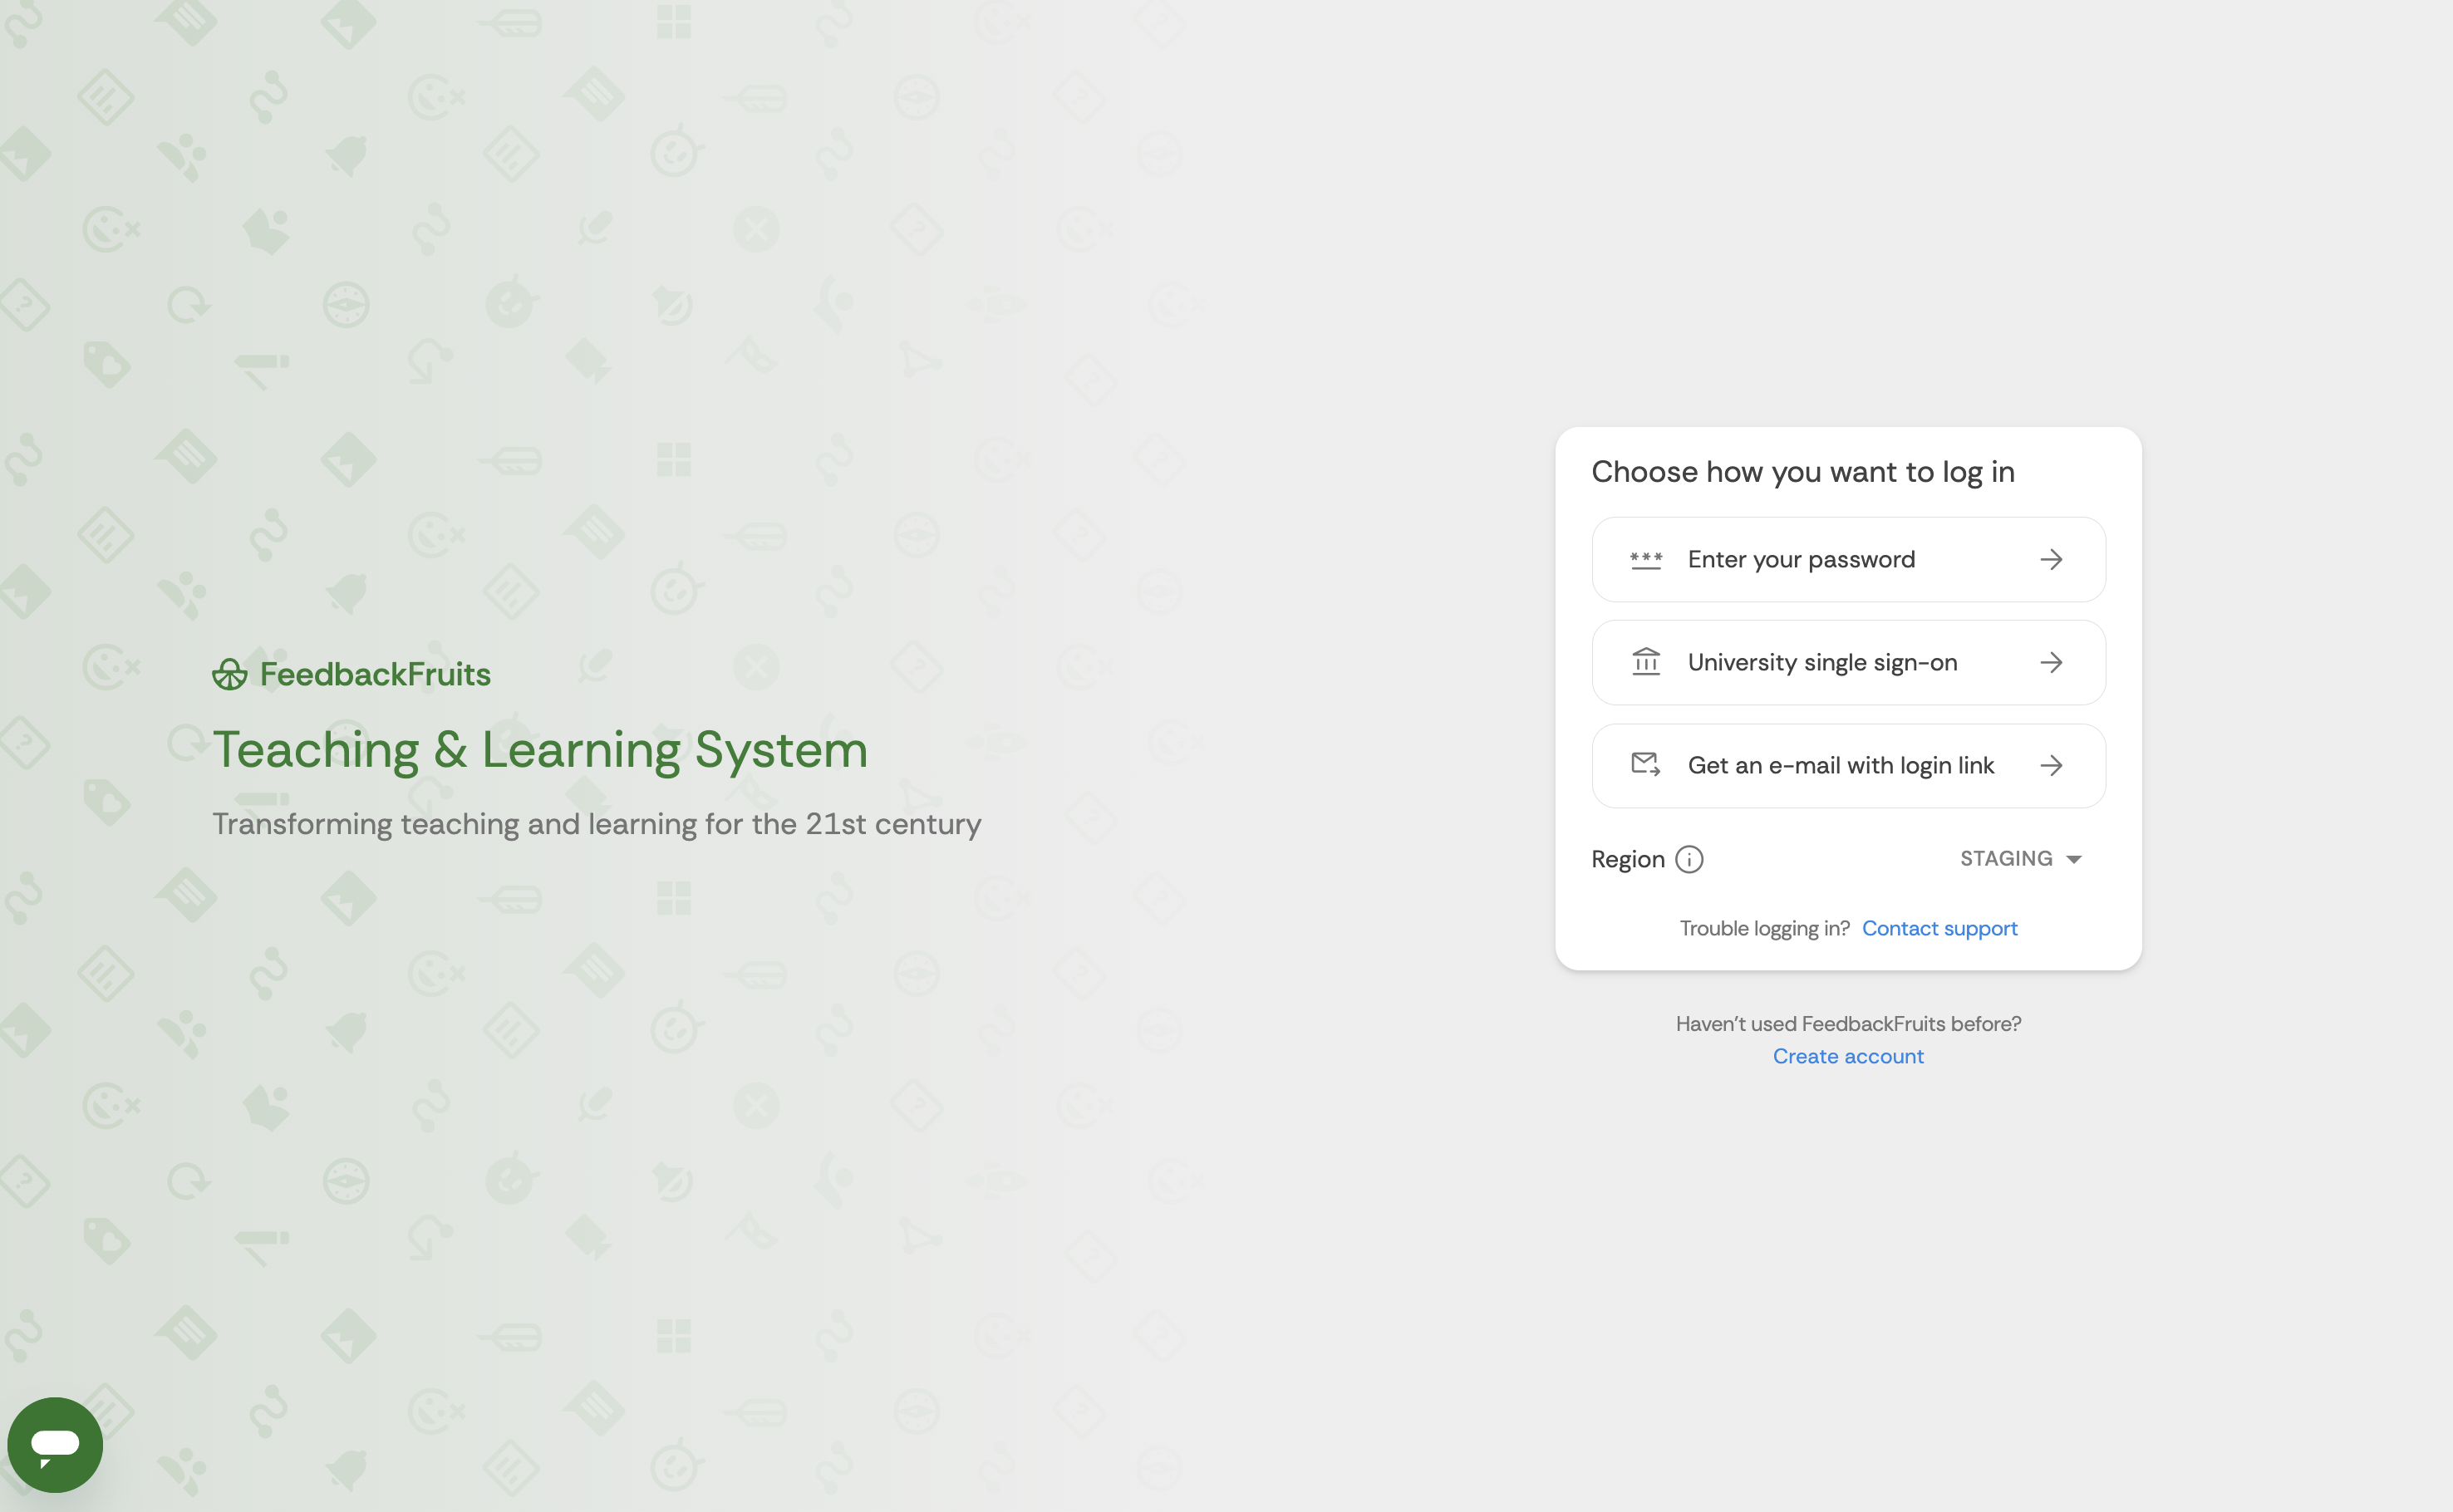2453x1512 pixels.
Task: Open the chat support bubble icon
Action: click(x=55, y=1445)
